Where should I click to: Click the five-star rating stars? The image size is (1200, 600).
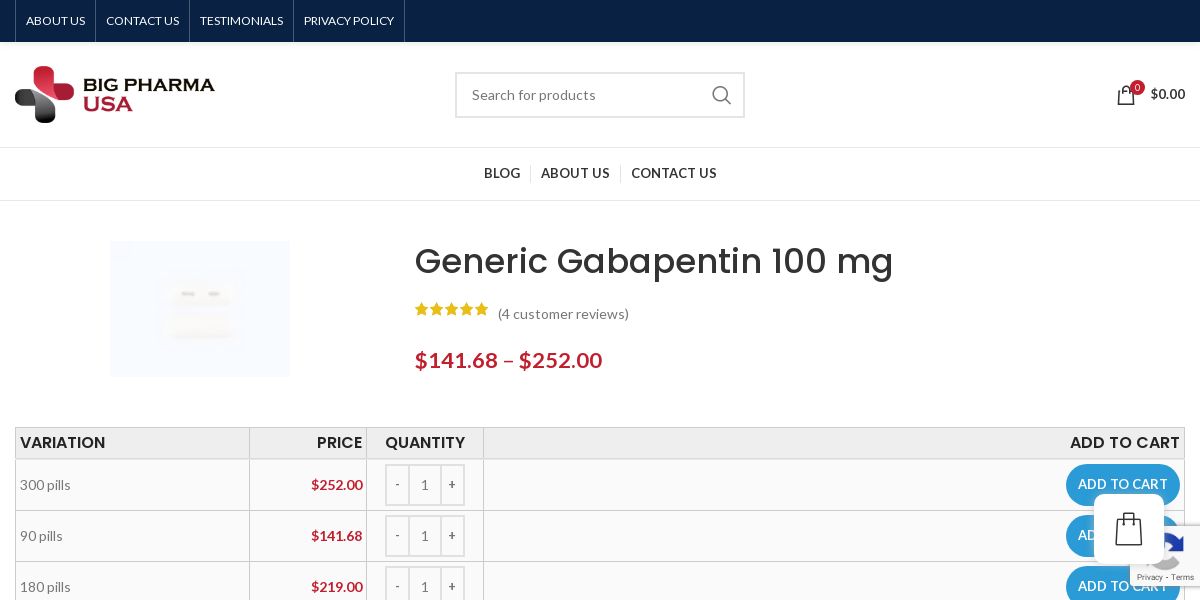click(451, 310)
